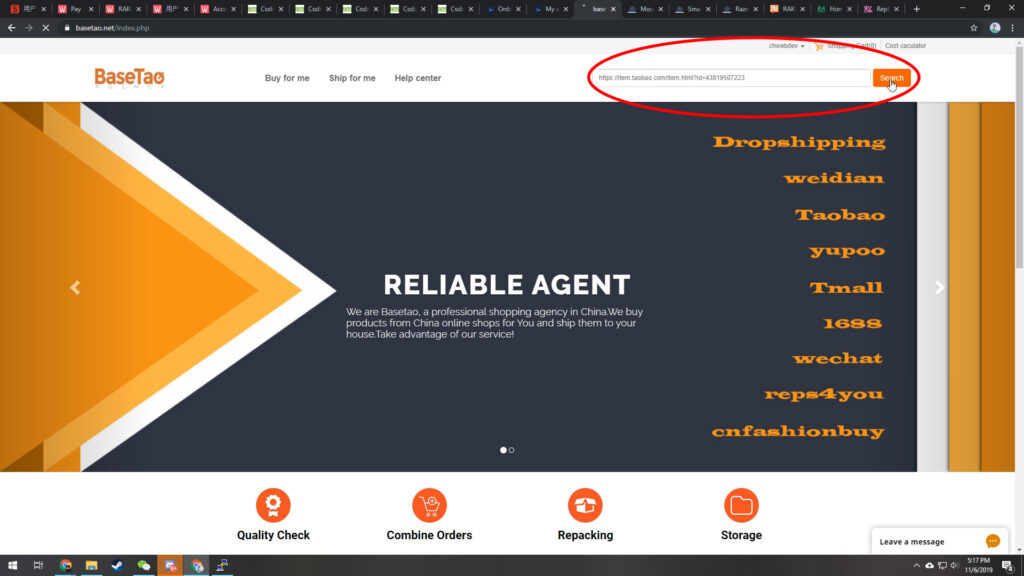Click the cnfashionbuy text in banner

click(x=798, y=431)
